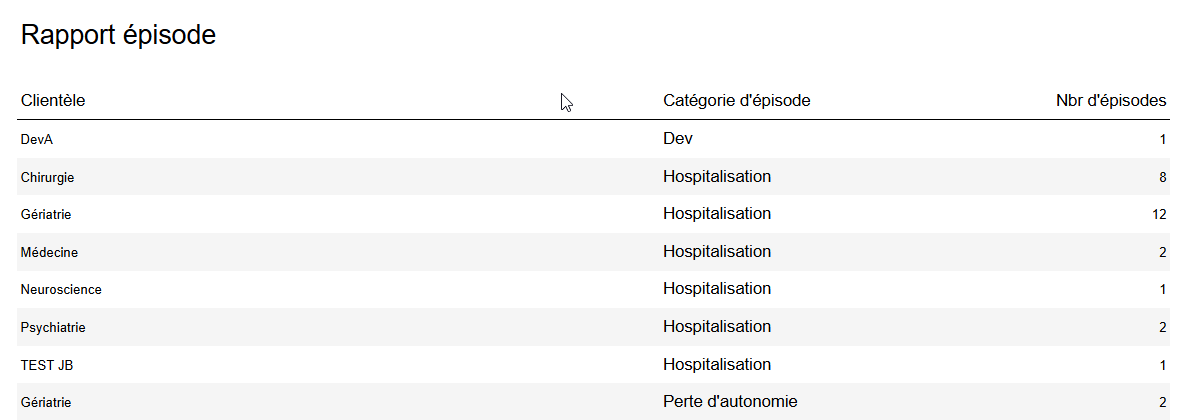
Task: Click the Dev category cell
Action: (x=678, y=138)
